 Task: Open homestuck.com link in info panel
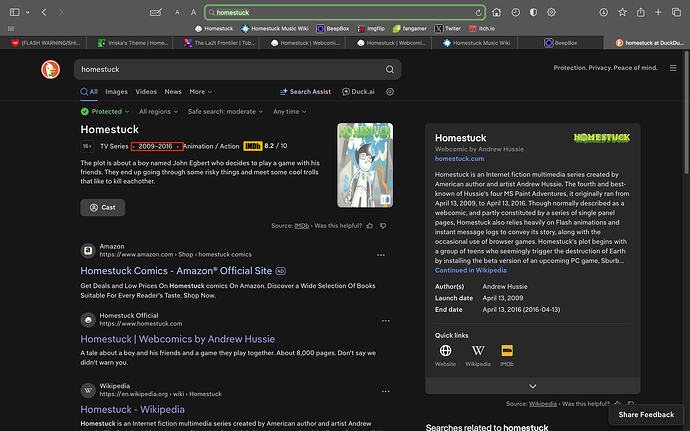459,158
